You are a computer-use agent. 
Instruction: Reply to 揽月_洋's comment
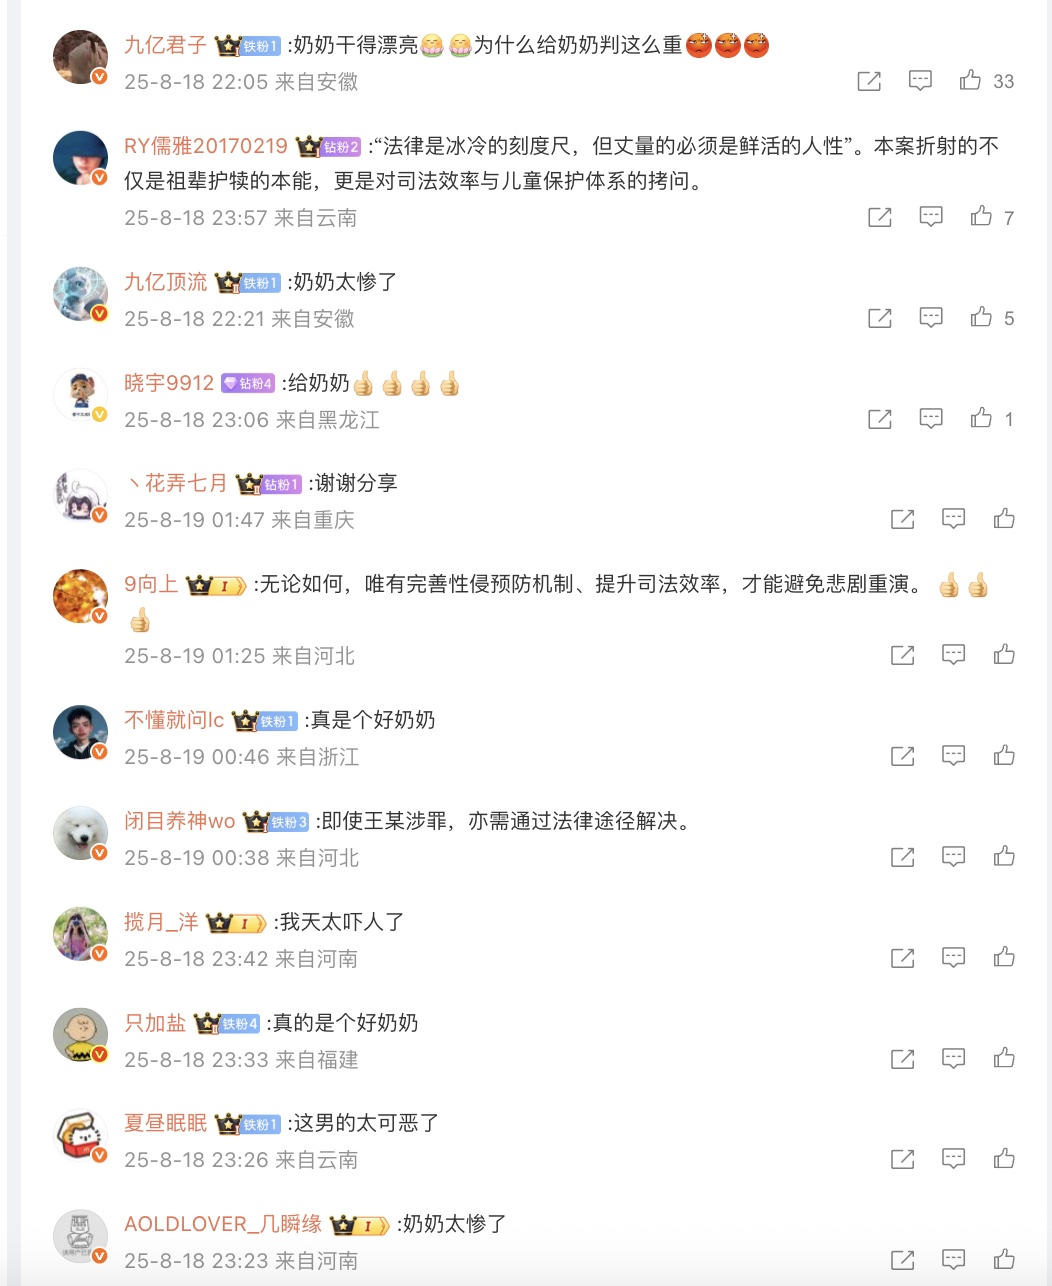pyautogui.click(x=954, y=958)
